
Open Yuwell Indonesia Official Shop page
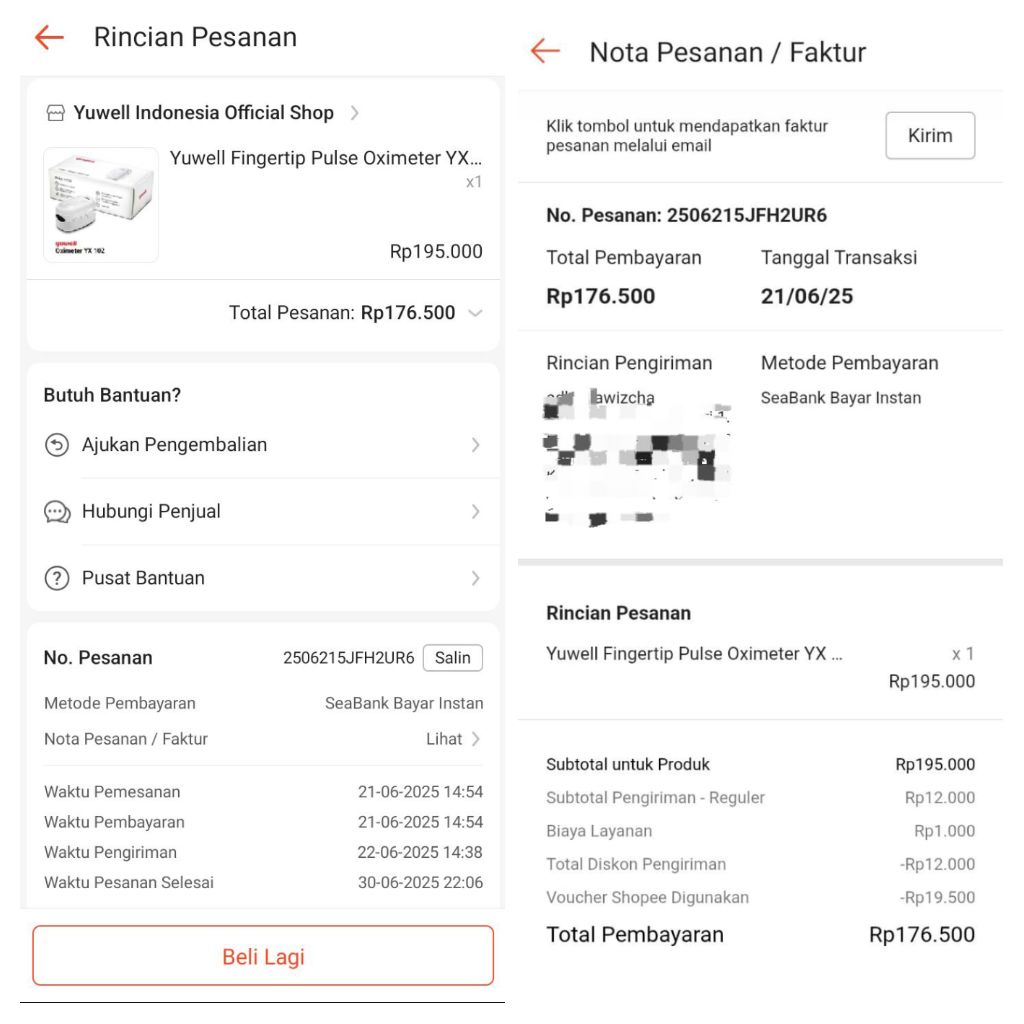204,113
